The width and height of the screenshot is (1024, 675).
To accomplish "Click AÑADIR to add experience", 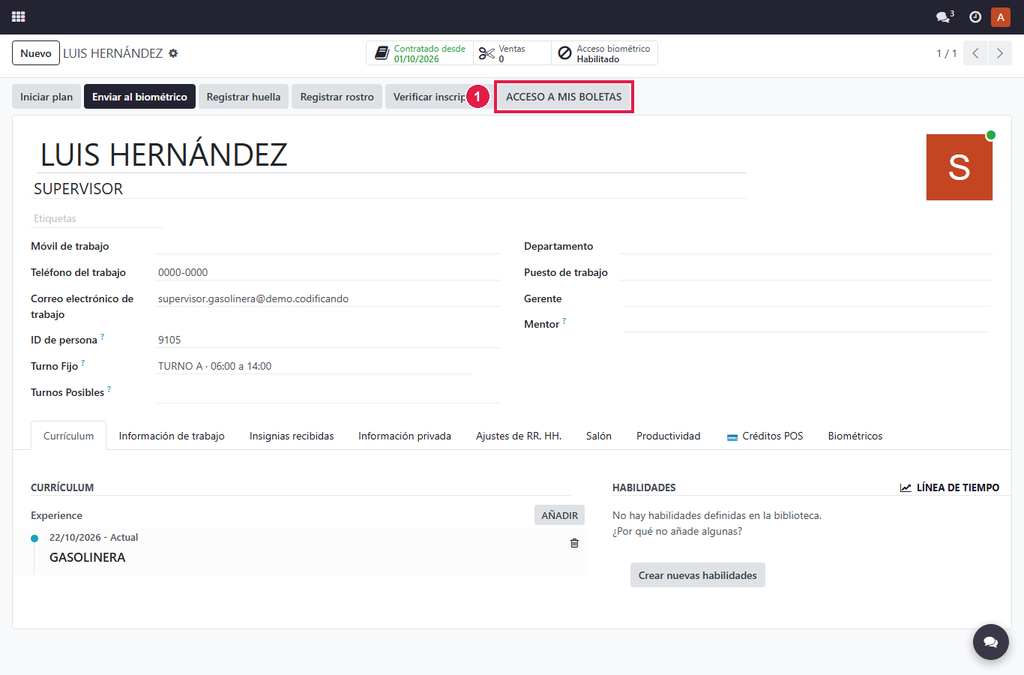I will click(x=560, y=515).
